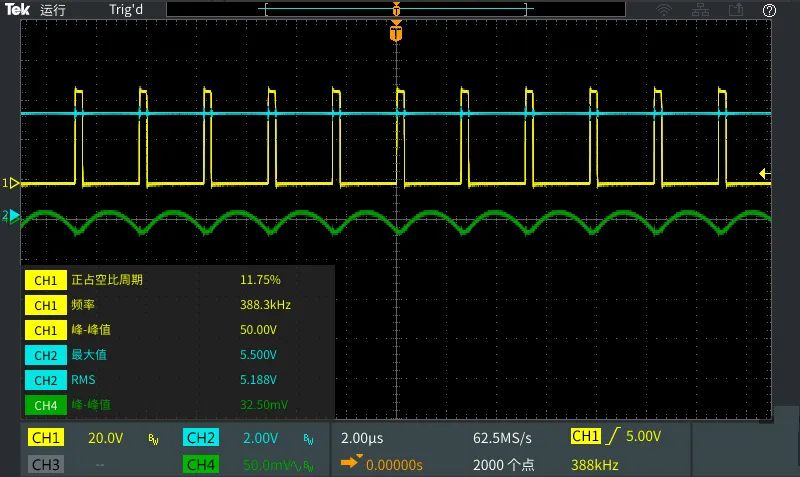Click trigger level value 5.00V
Screen dimensions: 800x477
click(x=643, y=436)
